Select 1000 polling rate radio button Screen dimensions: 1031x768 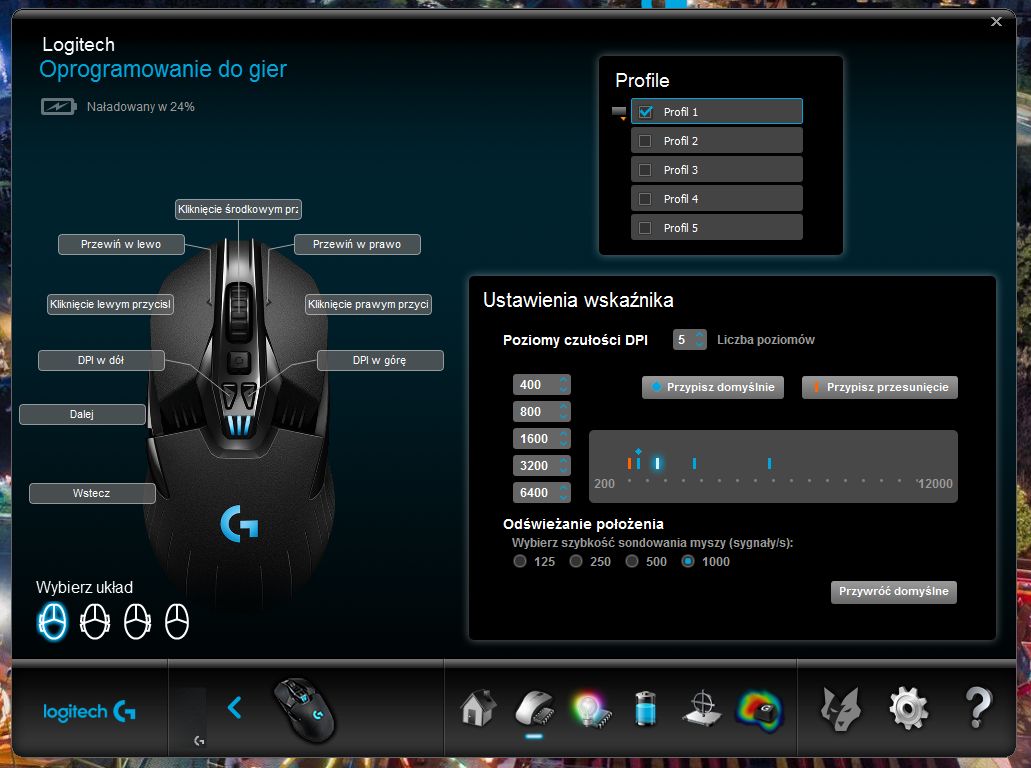688,562
